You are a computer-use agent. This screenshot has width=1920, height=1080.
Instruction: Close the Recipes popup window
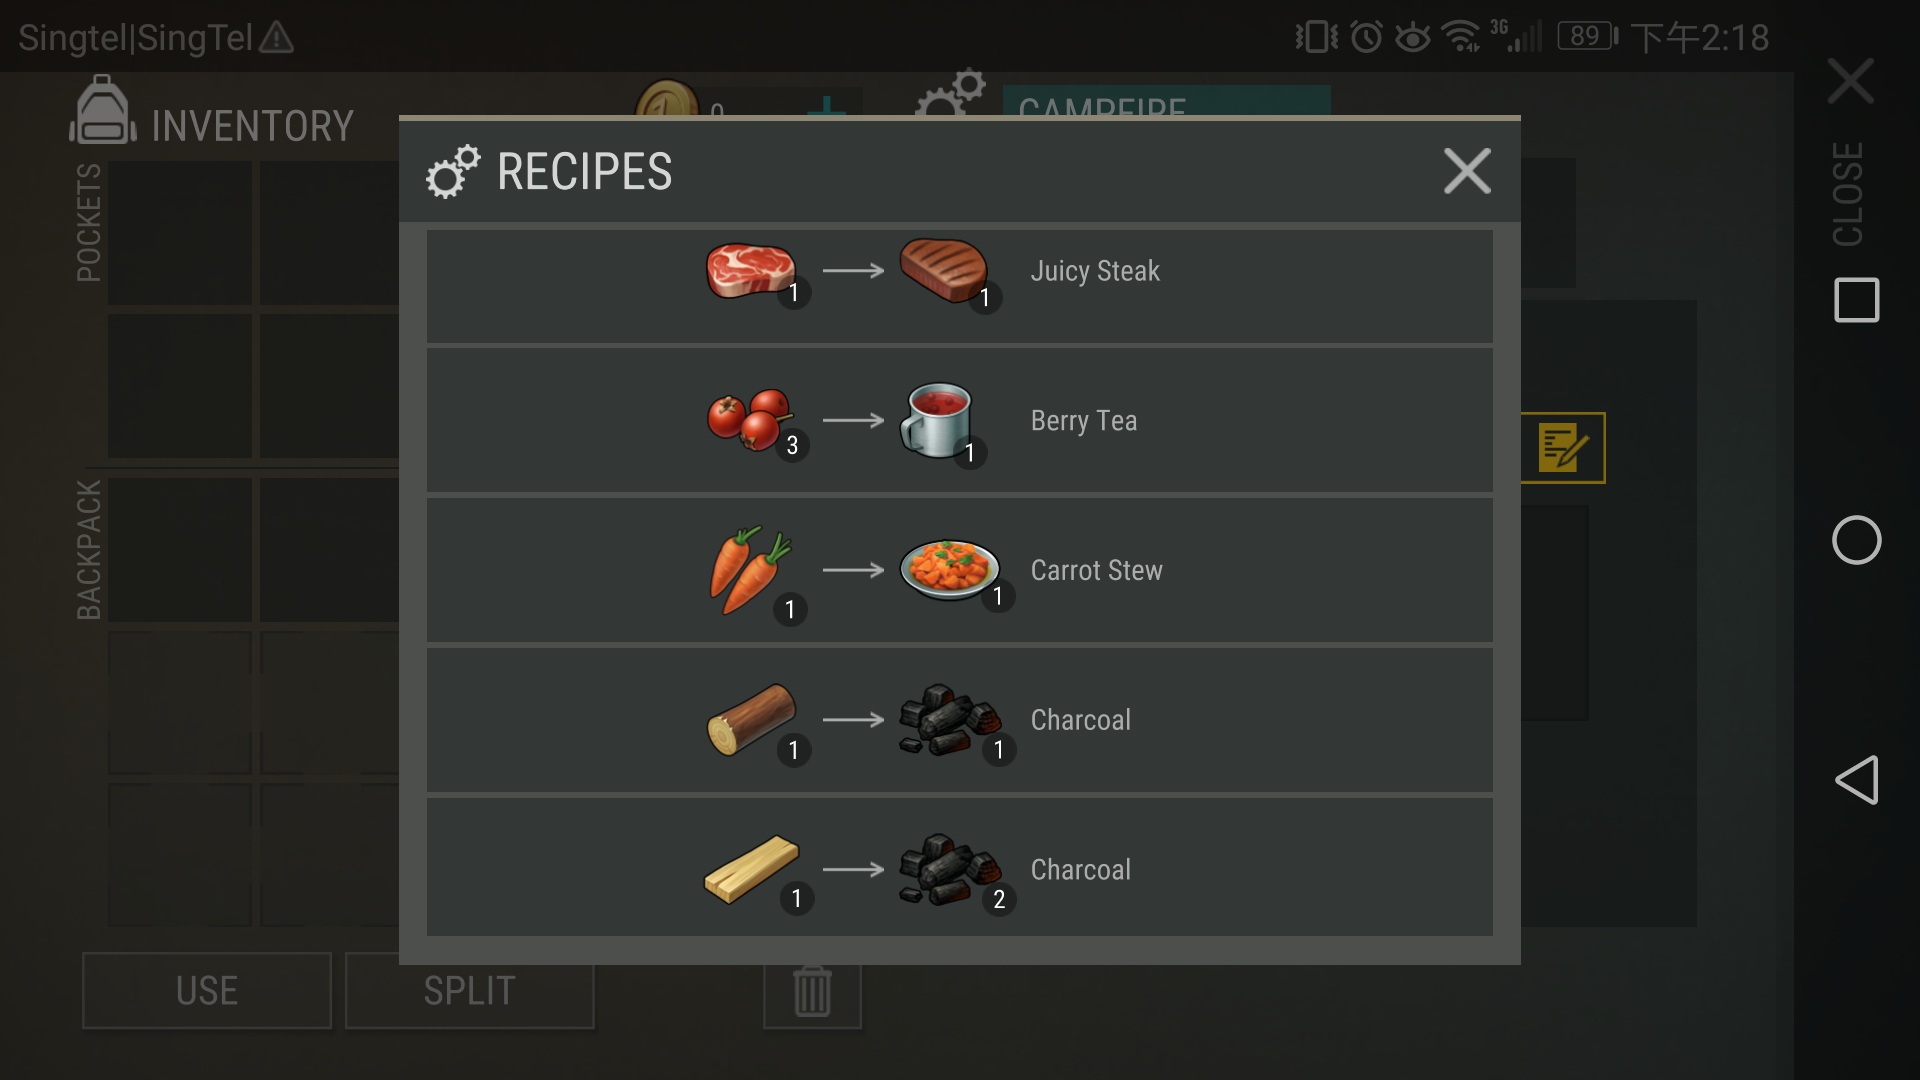1467,171
